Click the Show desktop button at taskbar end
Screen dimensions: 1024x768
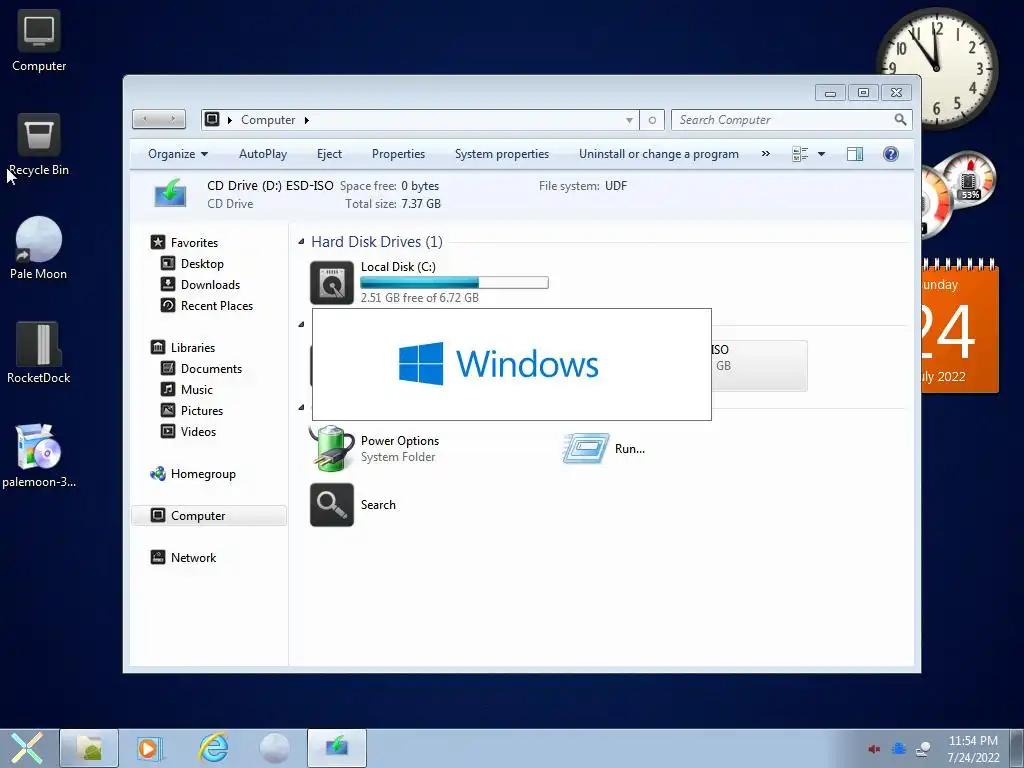pos(1017,748)
